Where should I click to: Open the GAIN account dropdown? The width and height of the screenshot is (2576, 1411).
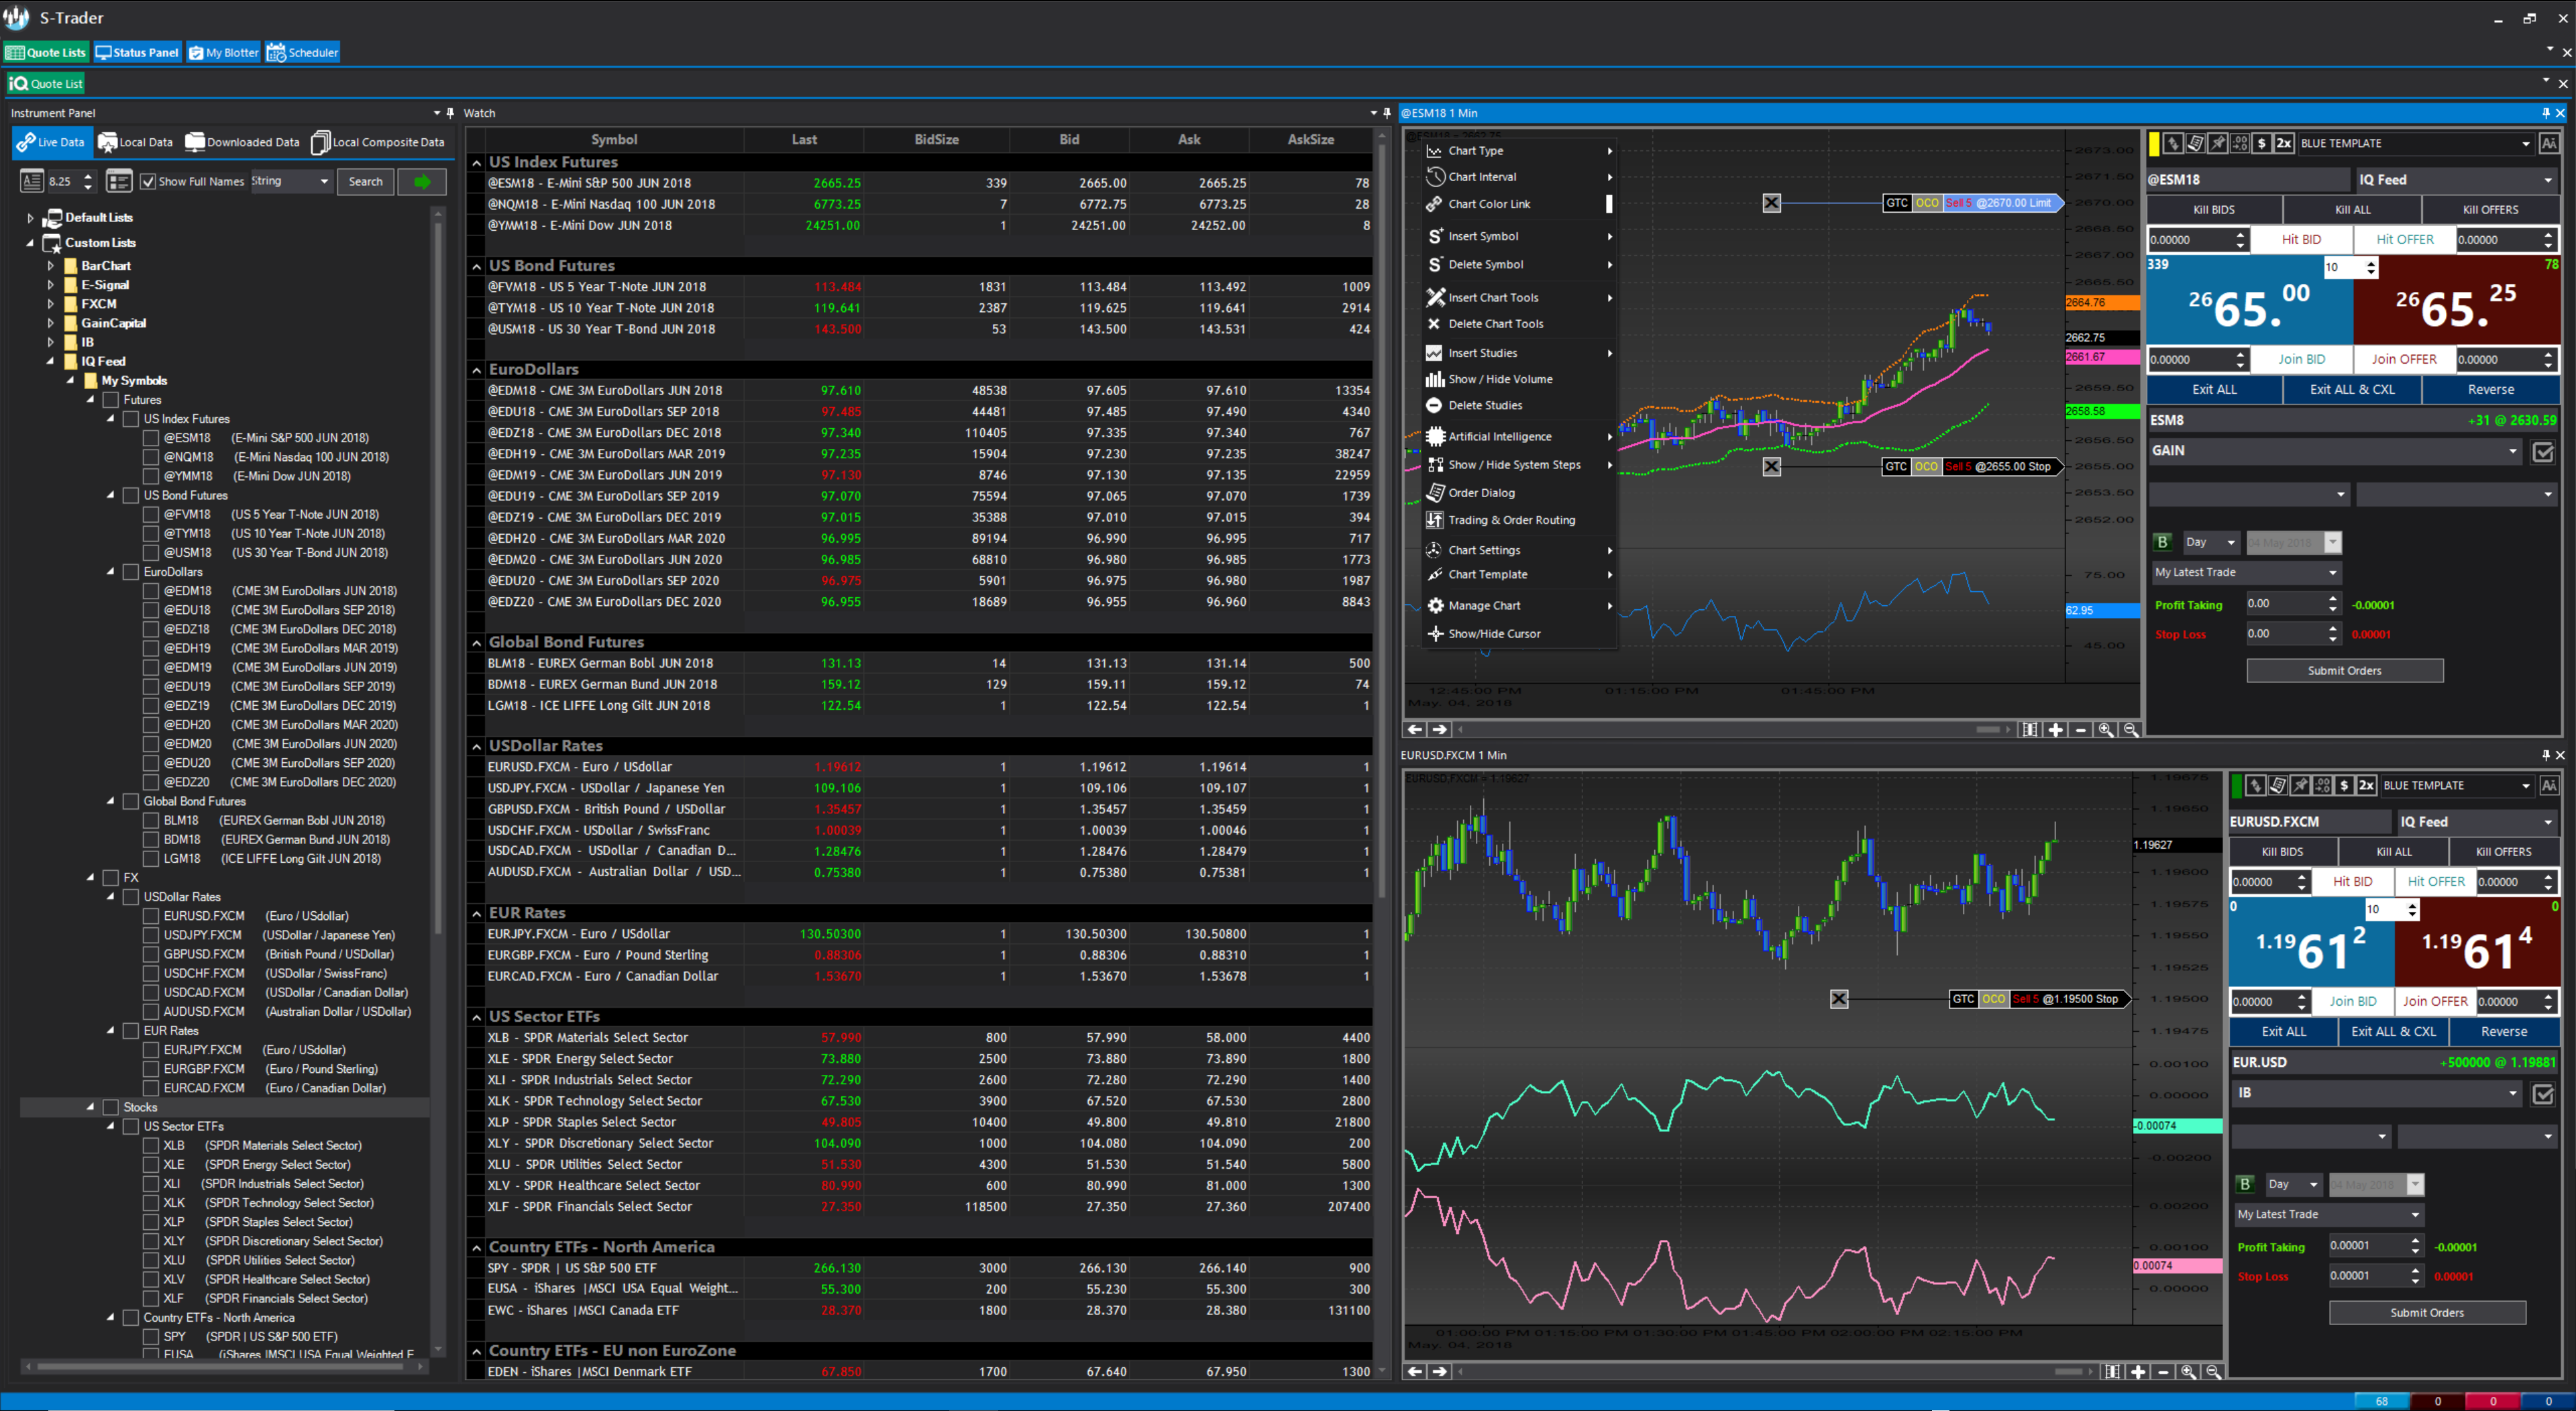[x=2335, y=451]
